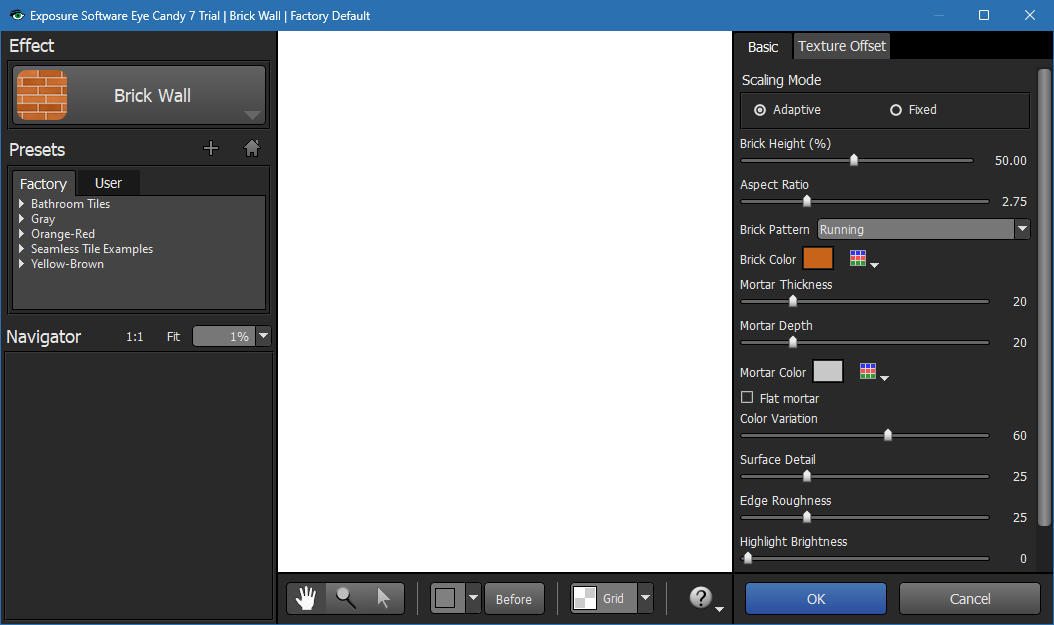Open preview background dropdown arrow
This screenshot has height=625, width=1054.
click(473, 598)
